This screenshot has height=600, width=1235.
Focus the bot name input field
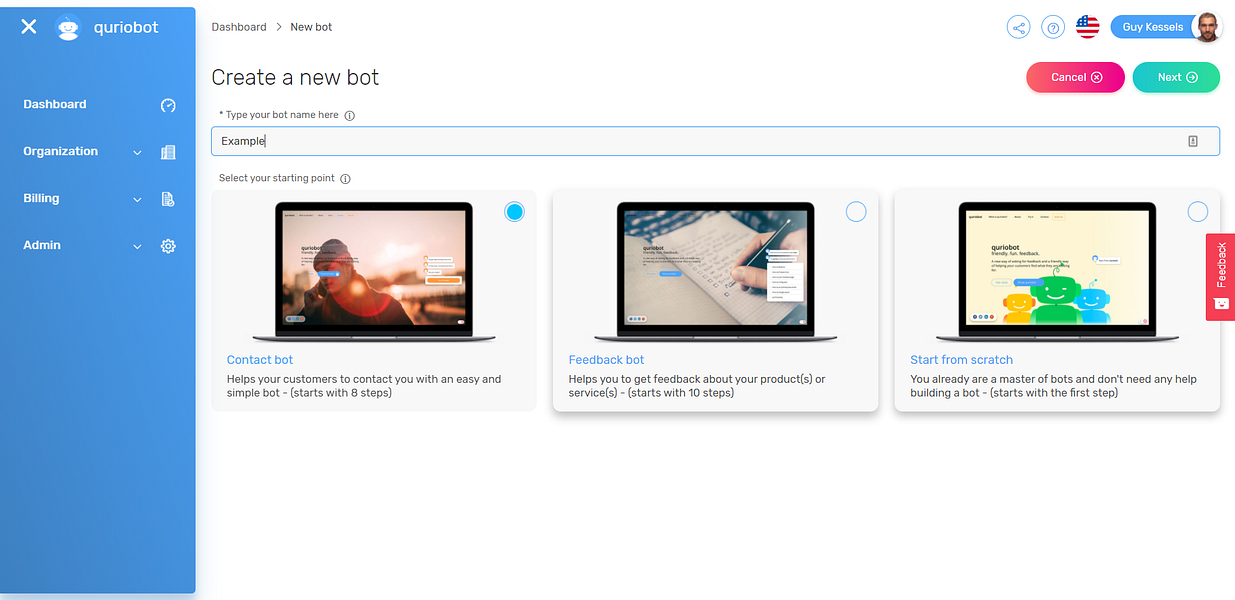point(715,141)
